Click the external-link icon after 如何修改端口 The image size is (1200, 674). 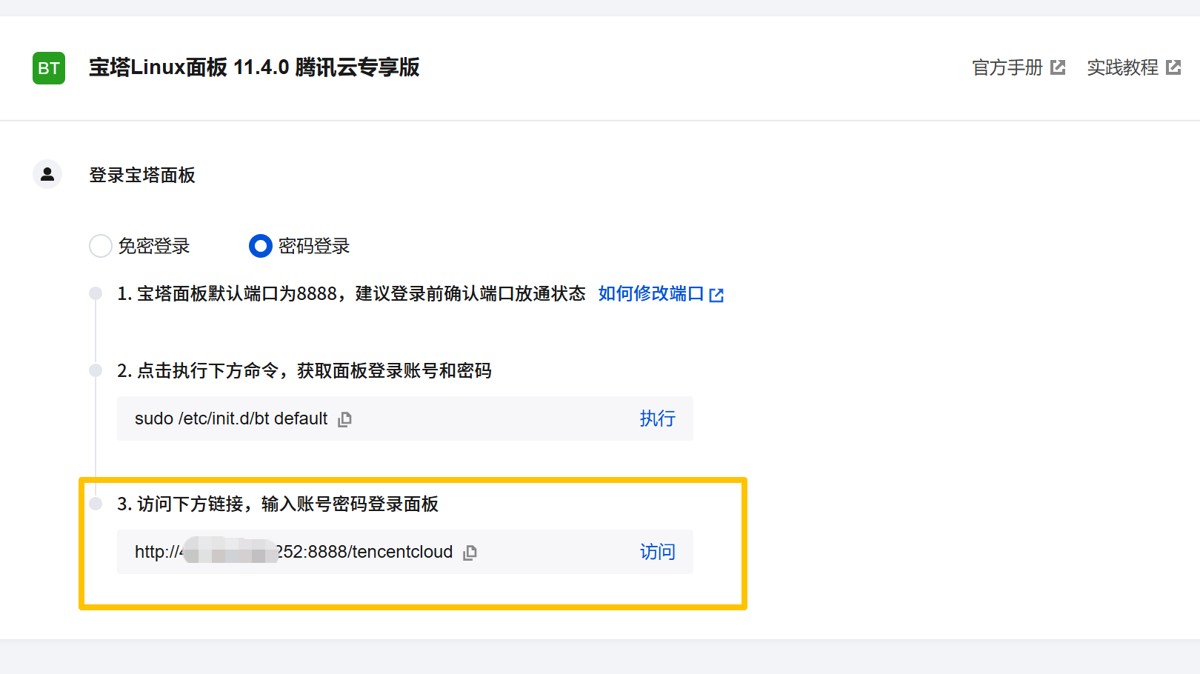[716, 295]
